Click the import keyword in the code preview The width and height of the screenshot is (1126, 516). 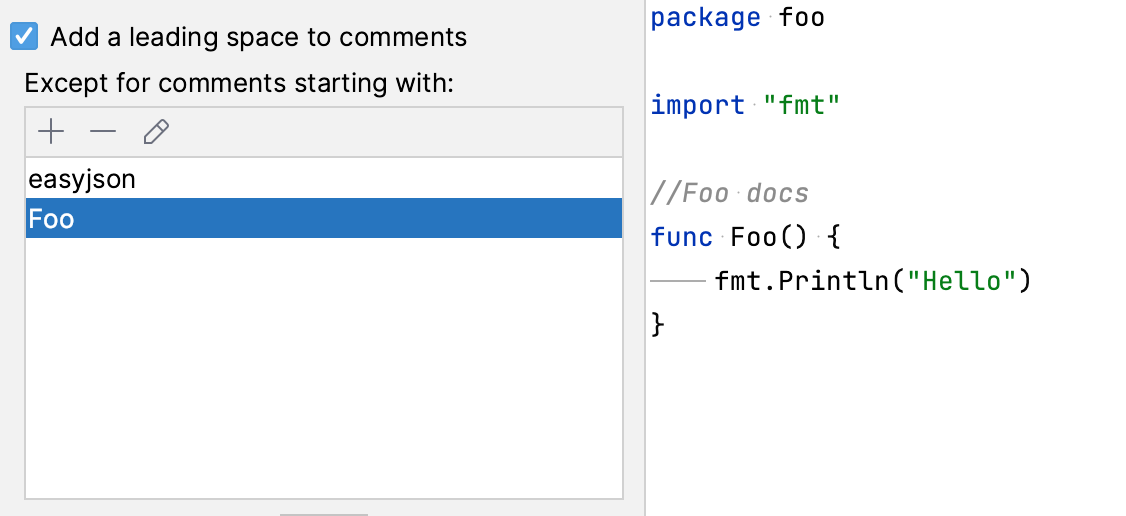pos(697,105)
